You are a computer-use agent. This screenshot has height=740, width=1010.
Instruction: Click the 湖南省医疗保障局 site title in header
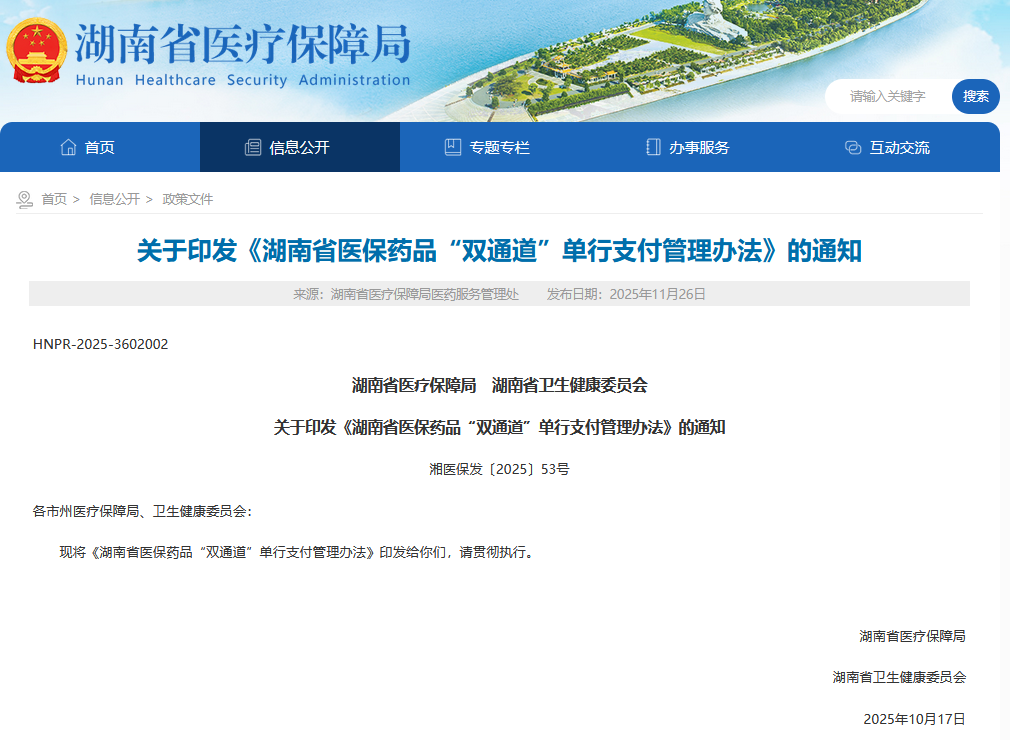click(x=242, y=45)
